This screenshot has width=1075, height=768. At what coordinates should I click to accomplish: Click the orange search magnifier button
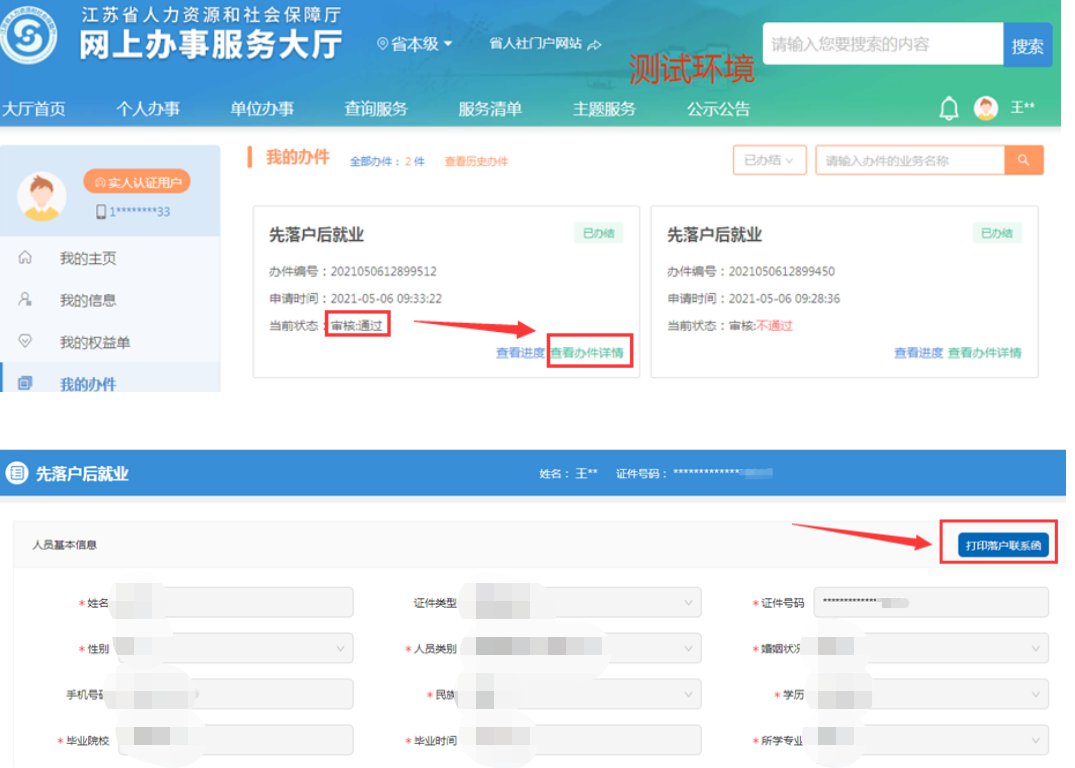(x=1023, y=160)
